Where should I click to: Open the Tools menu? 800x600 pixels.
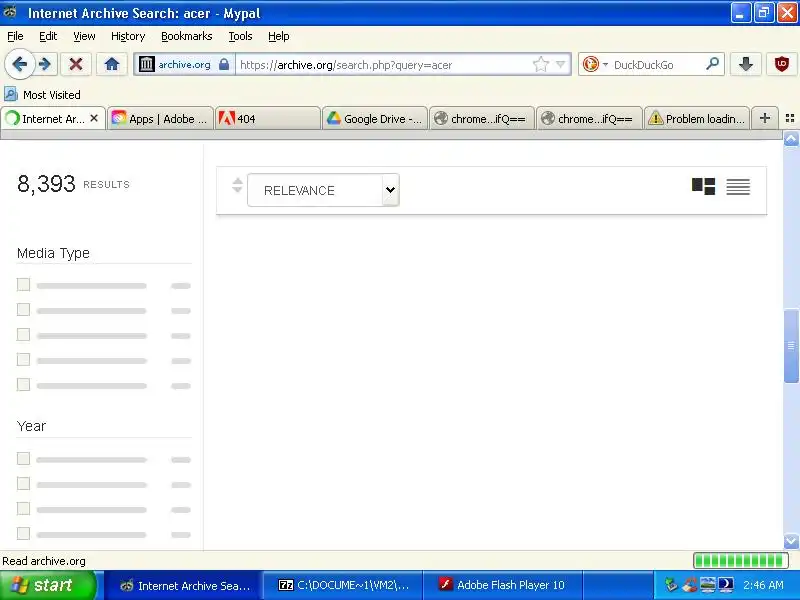pyautogui.click(x=240, y=36)
